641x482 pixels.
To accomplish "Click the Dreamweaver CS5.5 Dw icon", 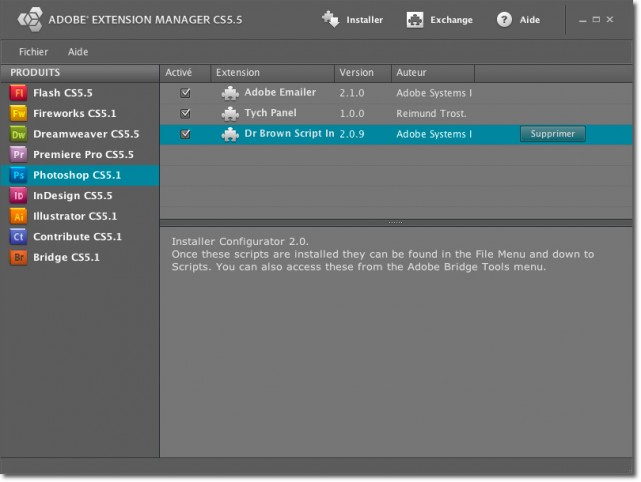I will [x=18, y=134].
